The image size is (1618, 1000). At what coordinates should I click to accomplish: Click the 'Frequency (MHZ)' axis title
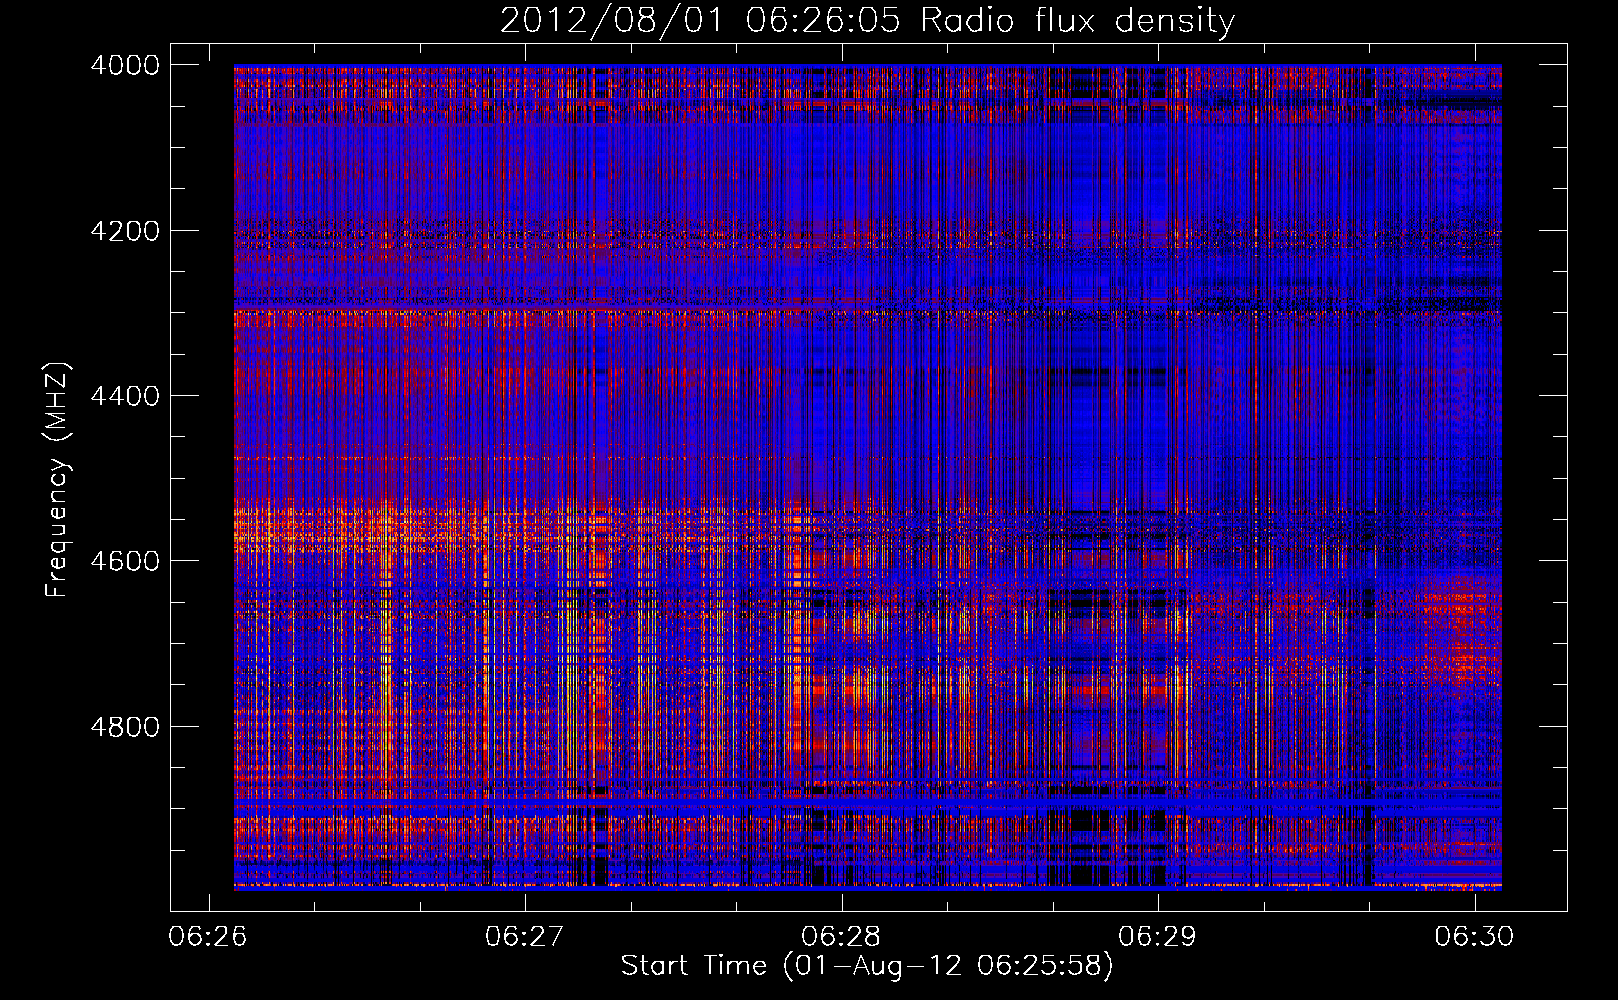58,480
